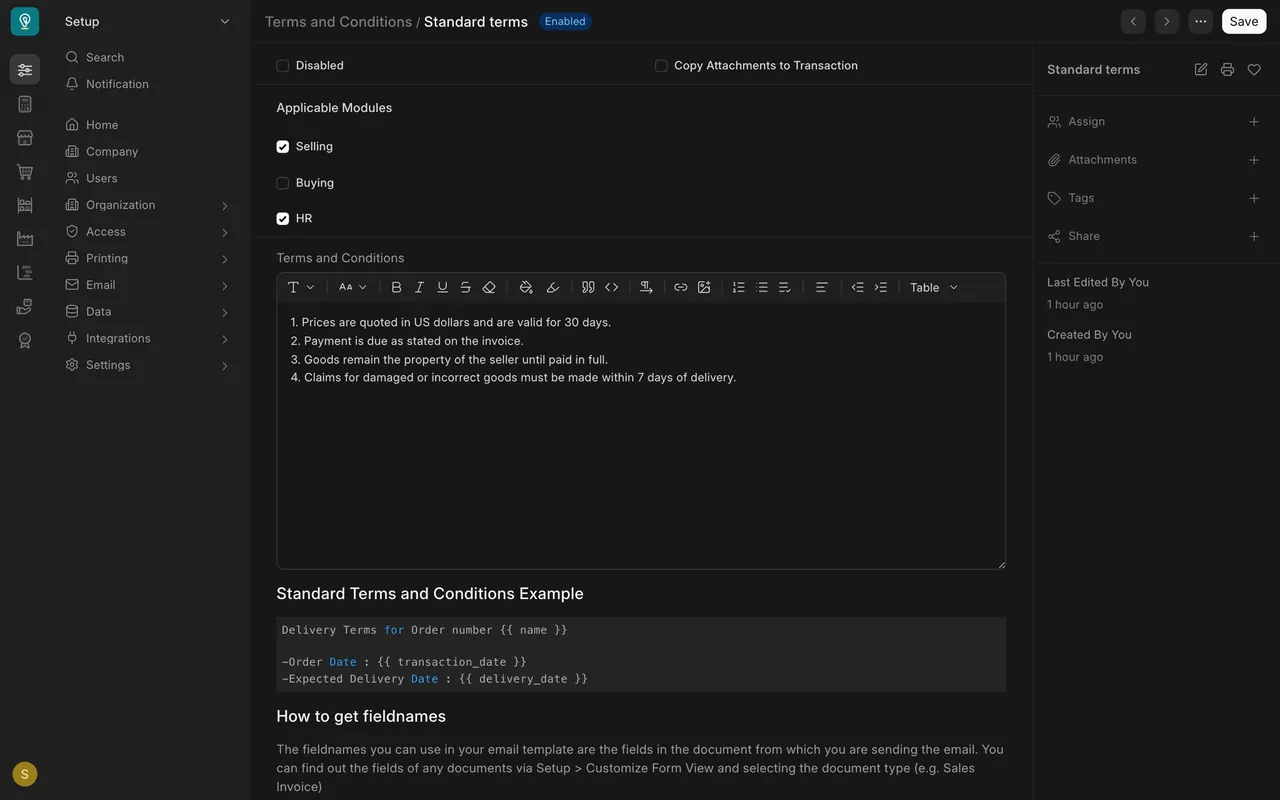Edit the Standard terms title with pencil icon

[x=1201, y=70]
